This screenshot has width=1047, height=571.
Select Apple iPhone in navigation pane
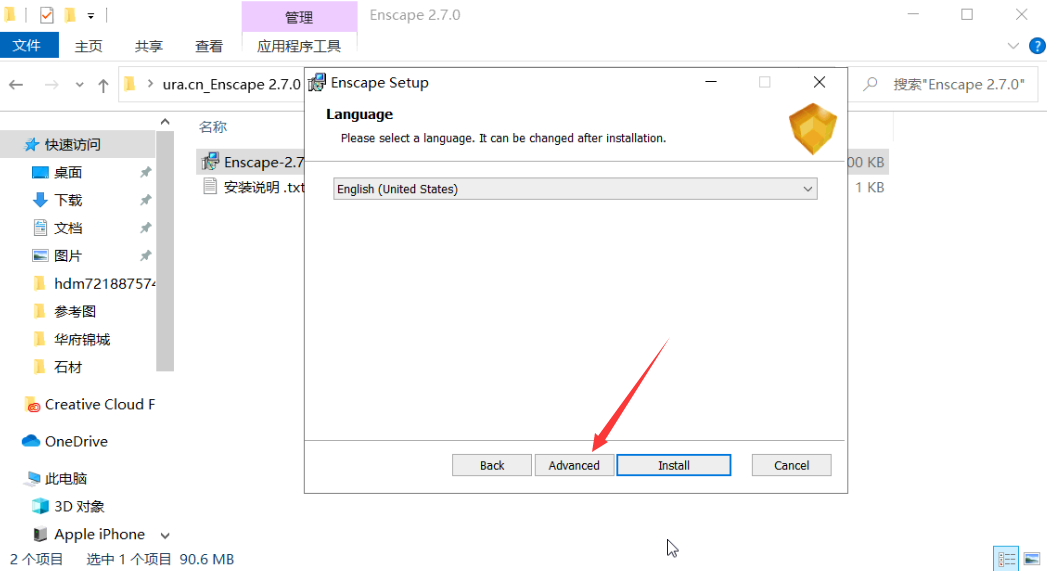pyautogui.click(x=99, y=534)
